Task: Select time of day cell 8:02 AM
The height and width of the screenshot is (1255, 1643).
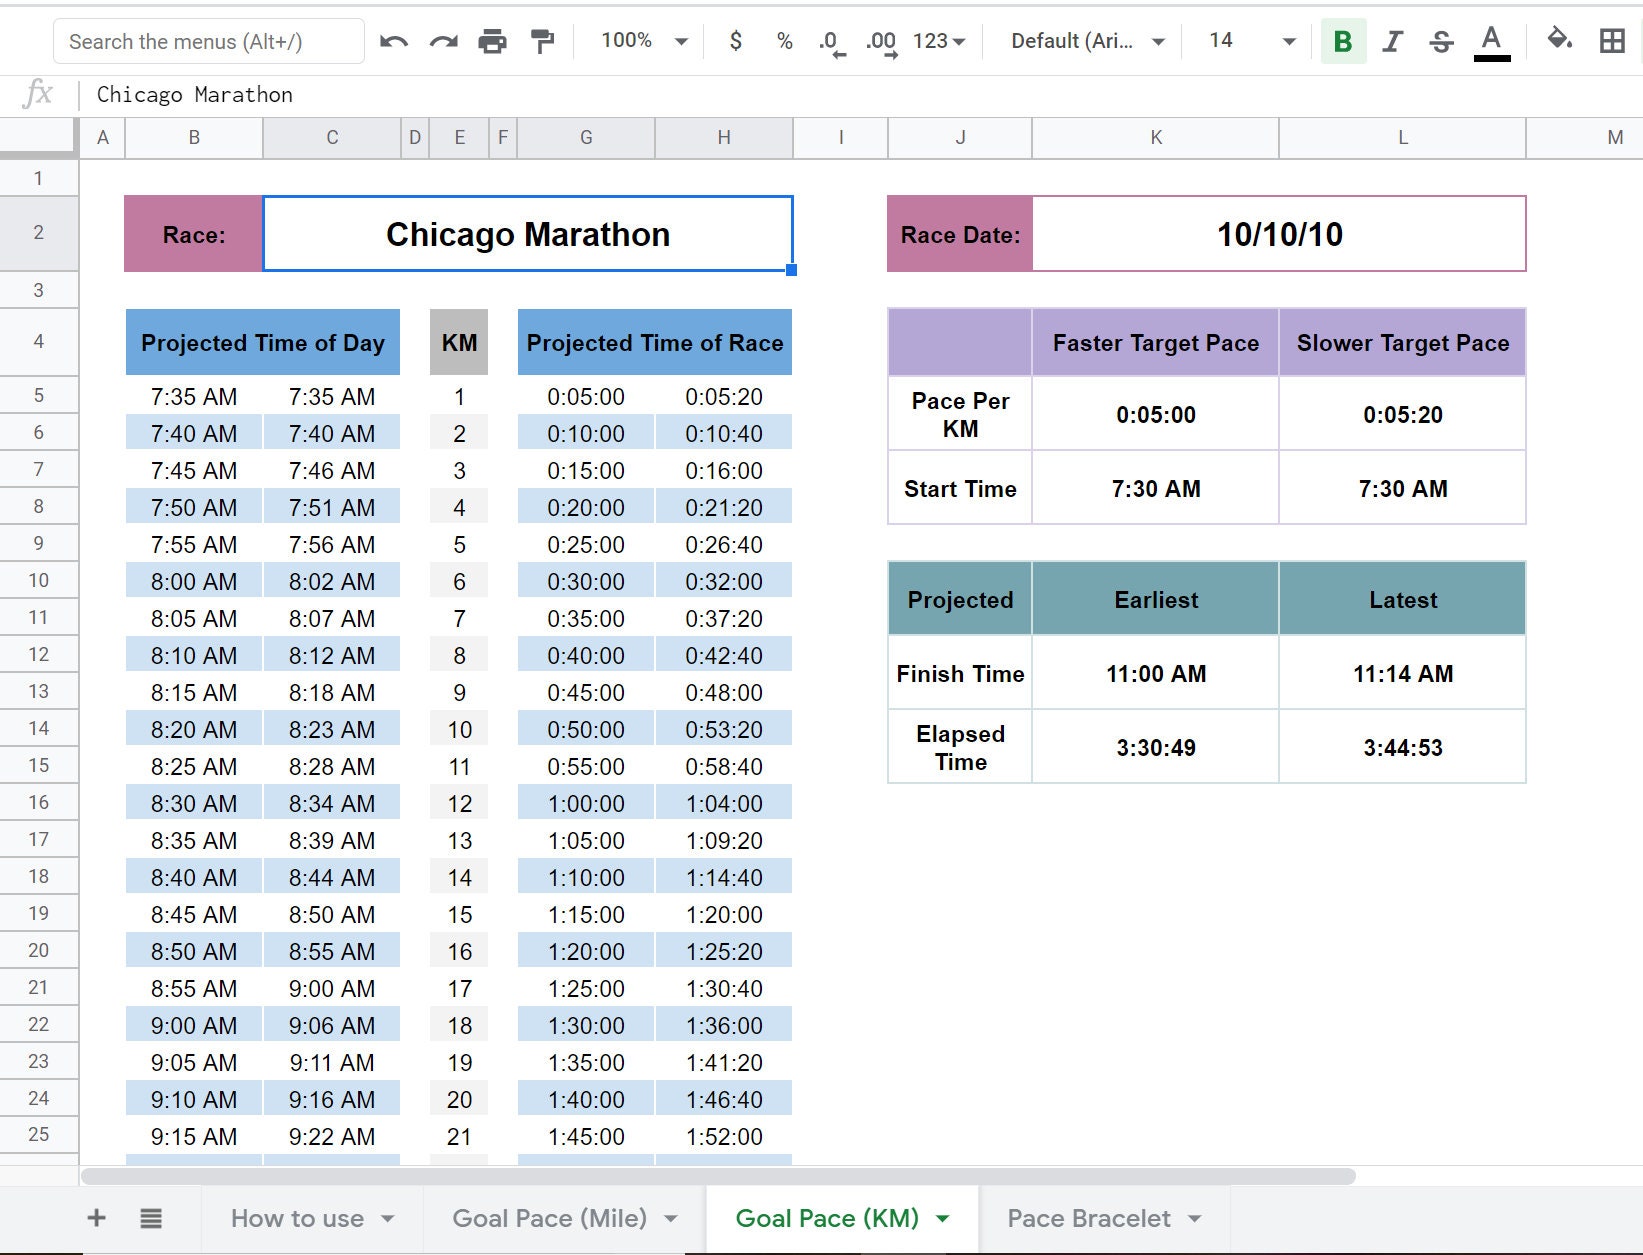Action: pos(332,581)
